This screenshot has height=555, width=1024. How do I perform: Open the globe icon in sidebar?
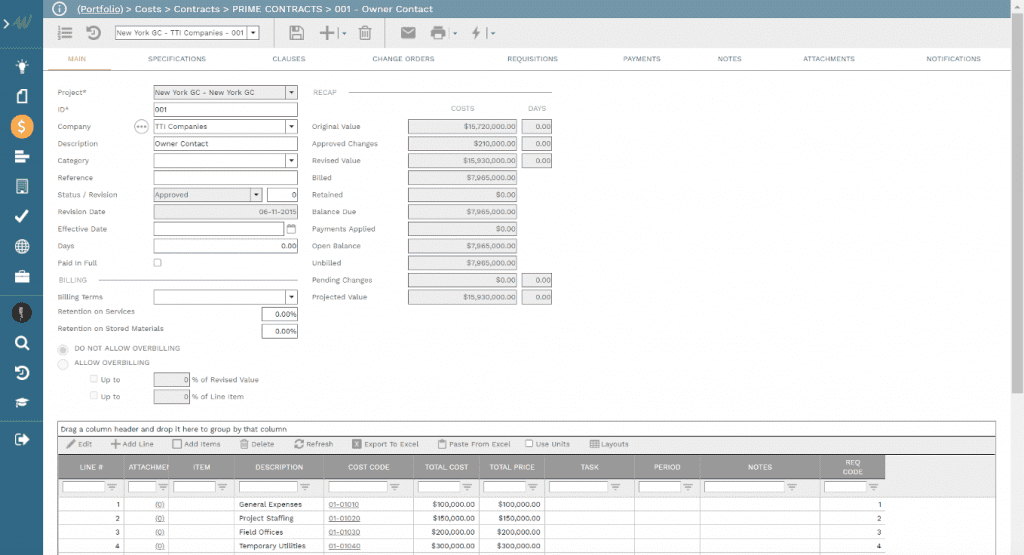coord(22,246)
